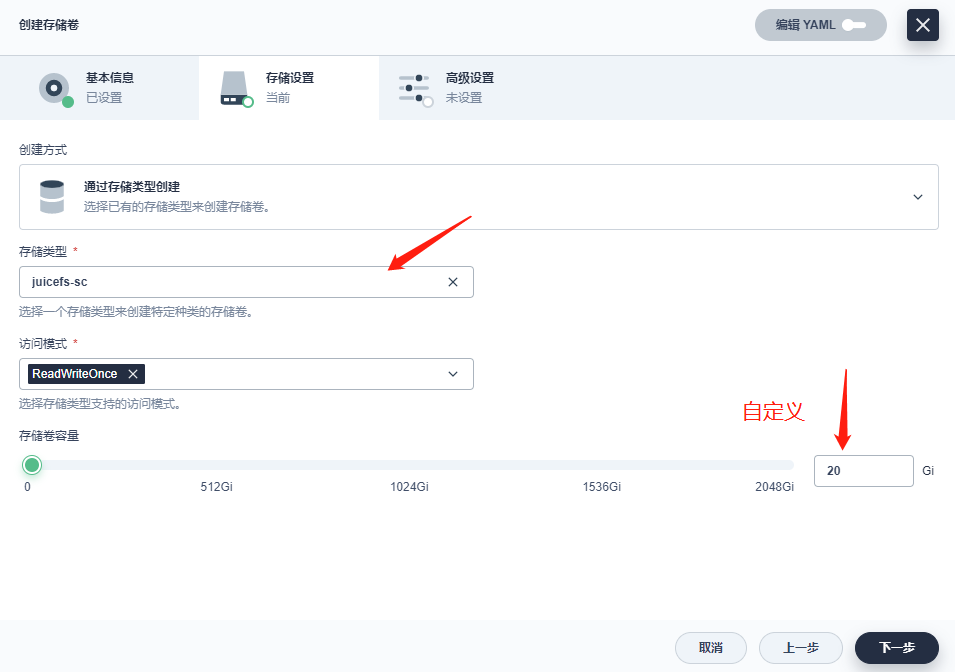Click the 存储类型 field label
The image size is (955, 672).
pyautogui.click(x=43, y=252)
